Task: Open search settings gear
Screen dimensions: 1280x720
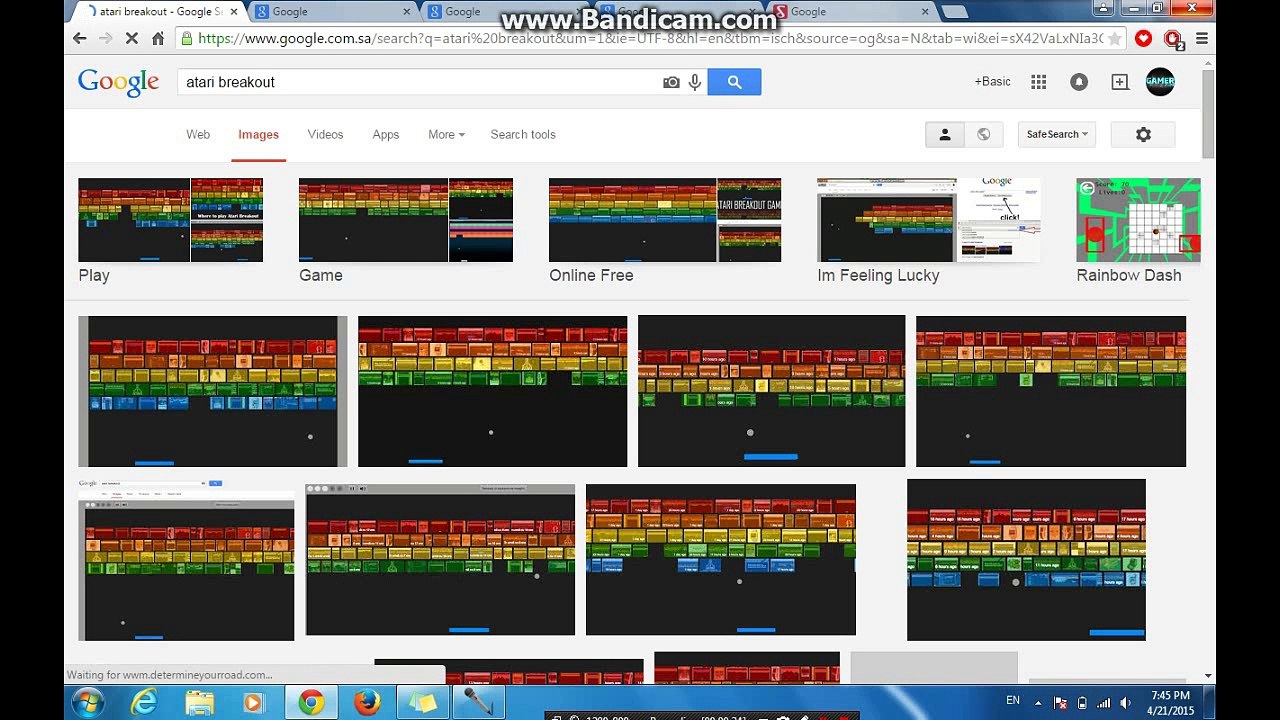Action: point(1143,134)
